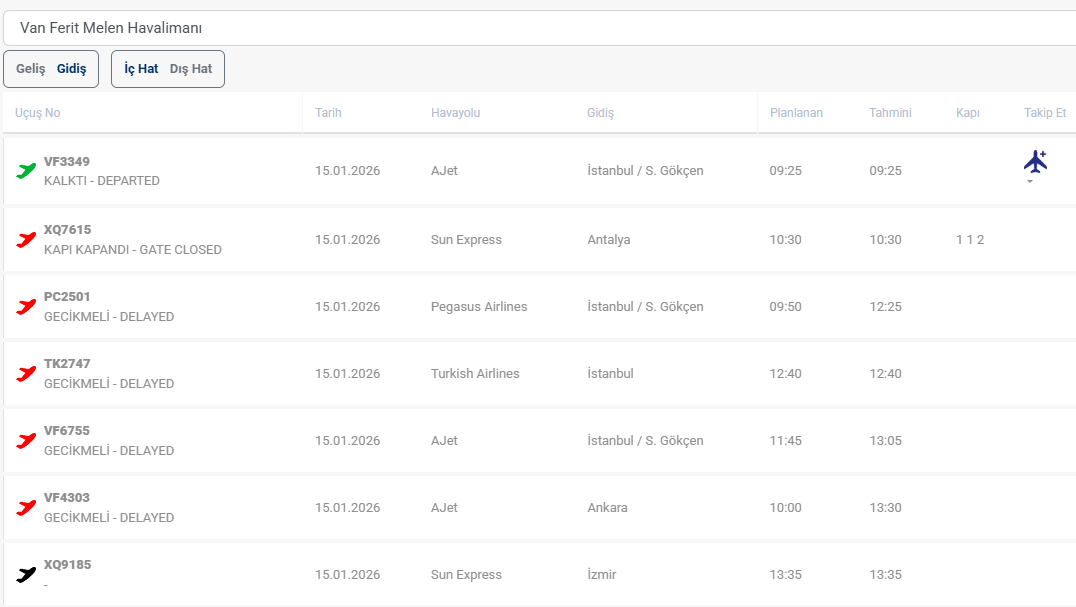Click the red delayed plane icon for PC2501
This screenshot has width=1076, height=607.
[x=26, y=306]
